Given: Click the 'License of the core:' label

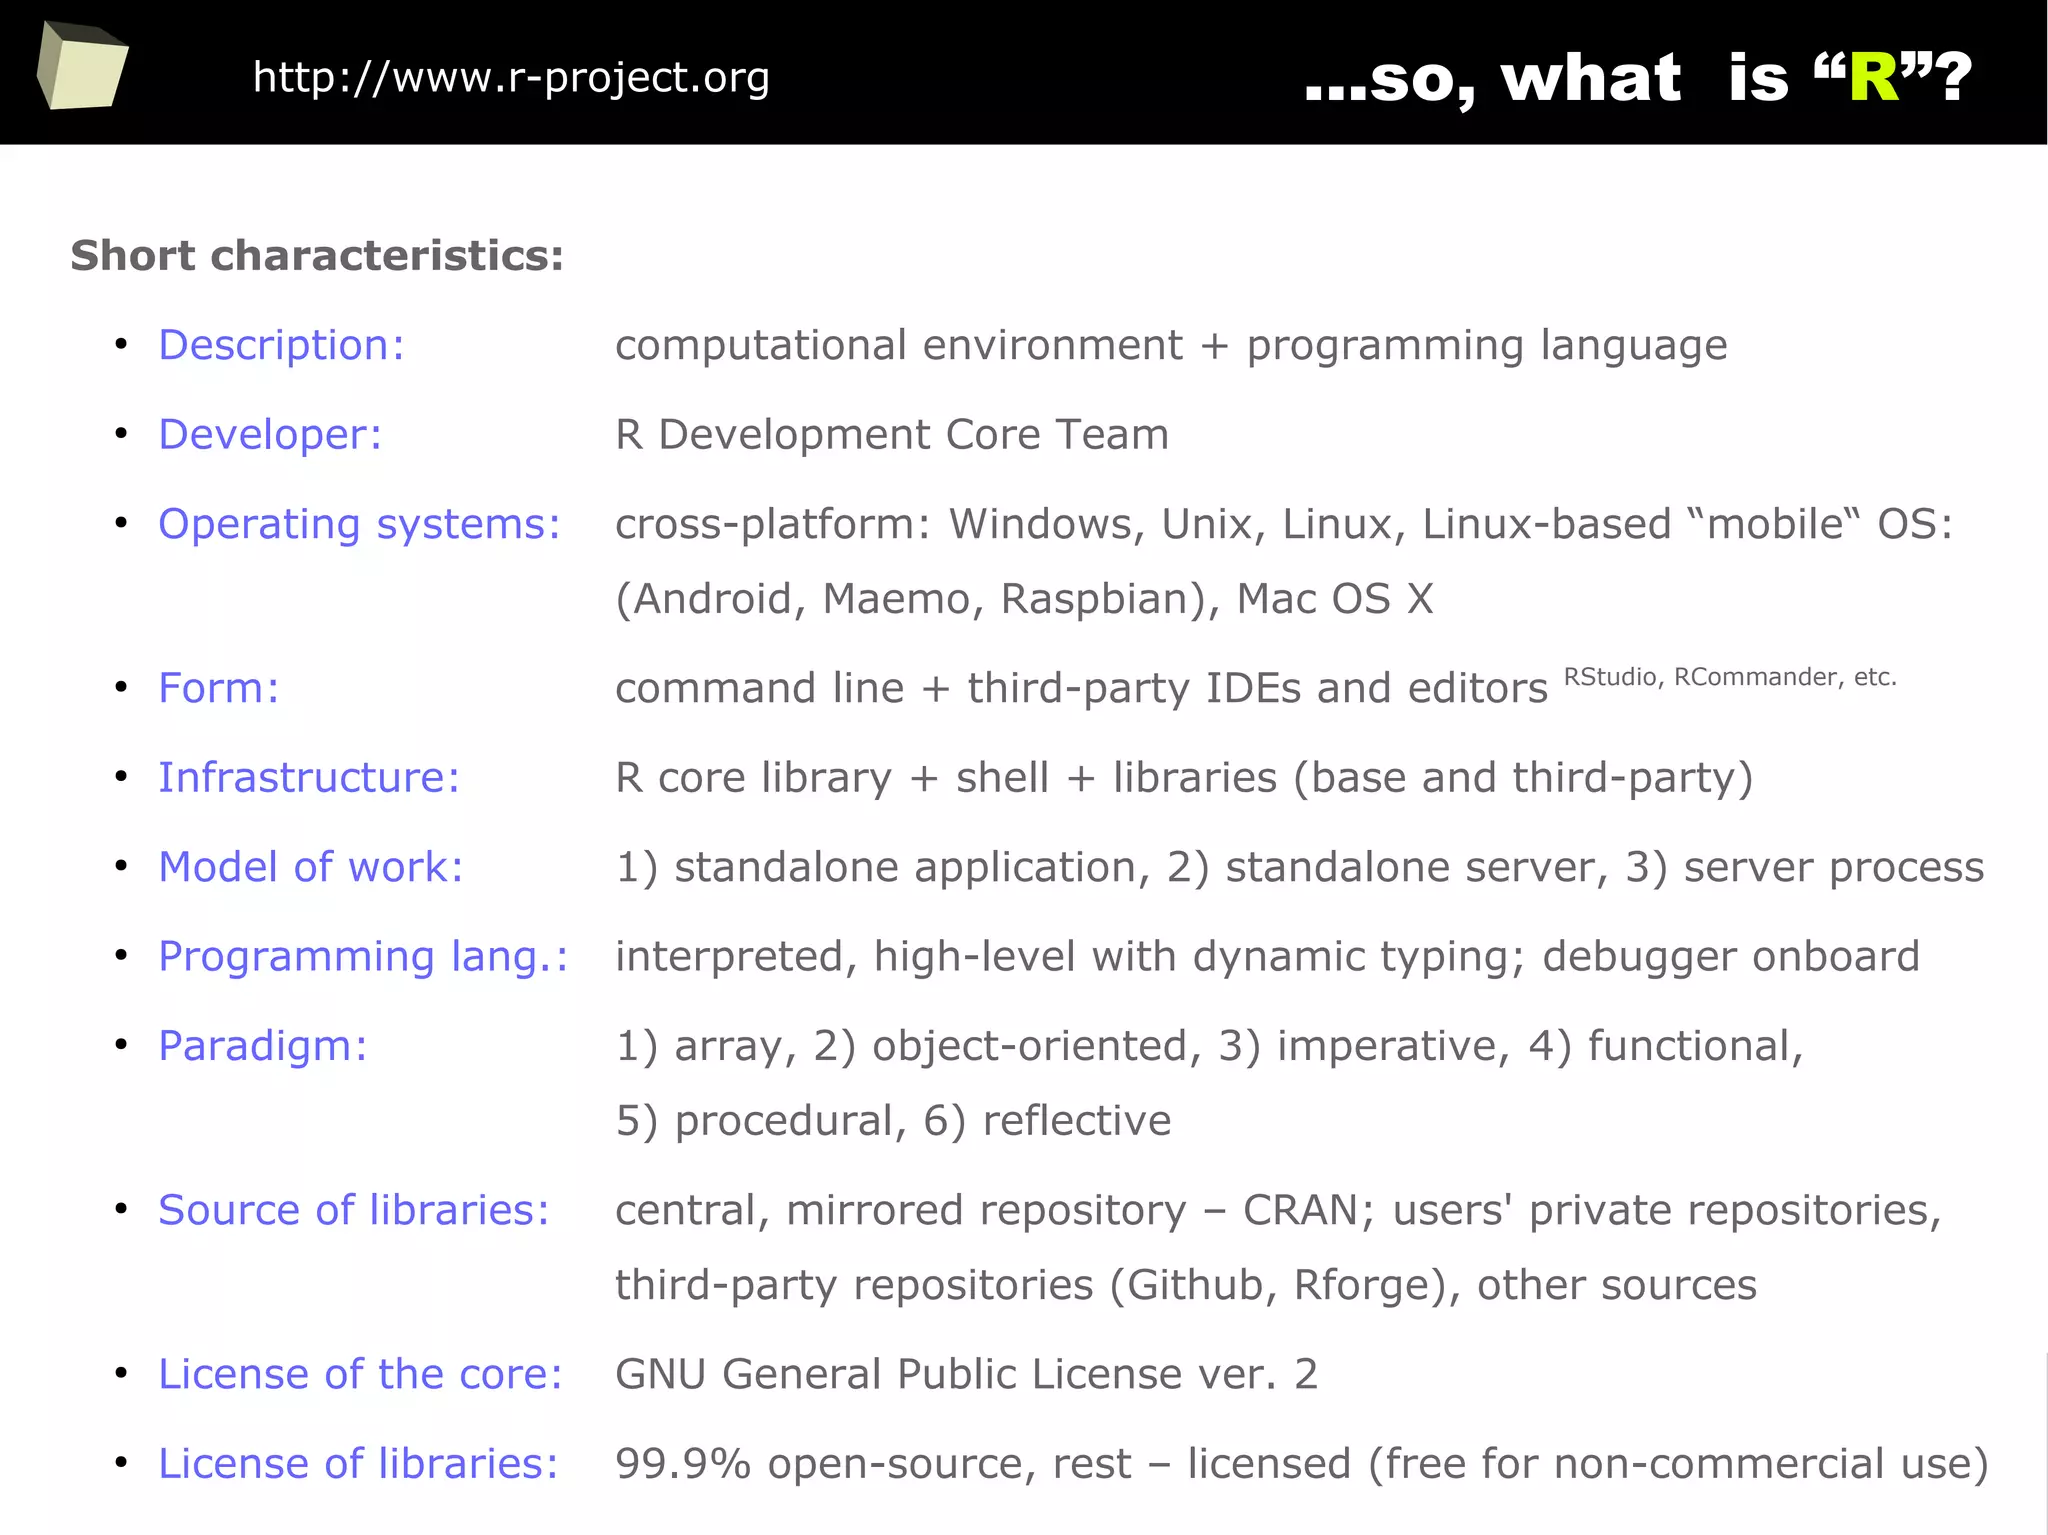Looking at the screenshot, I should tap(360, 1374).
